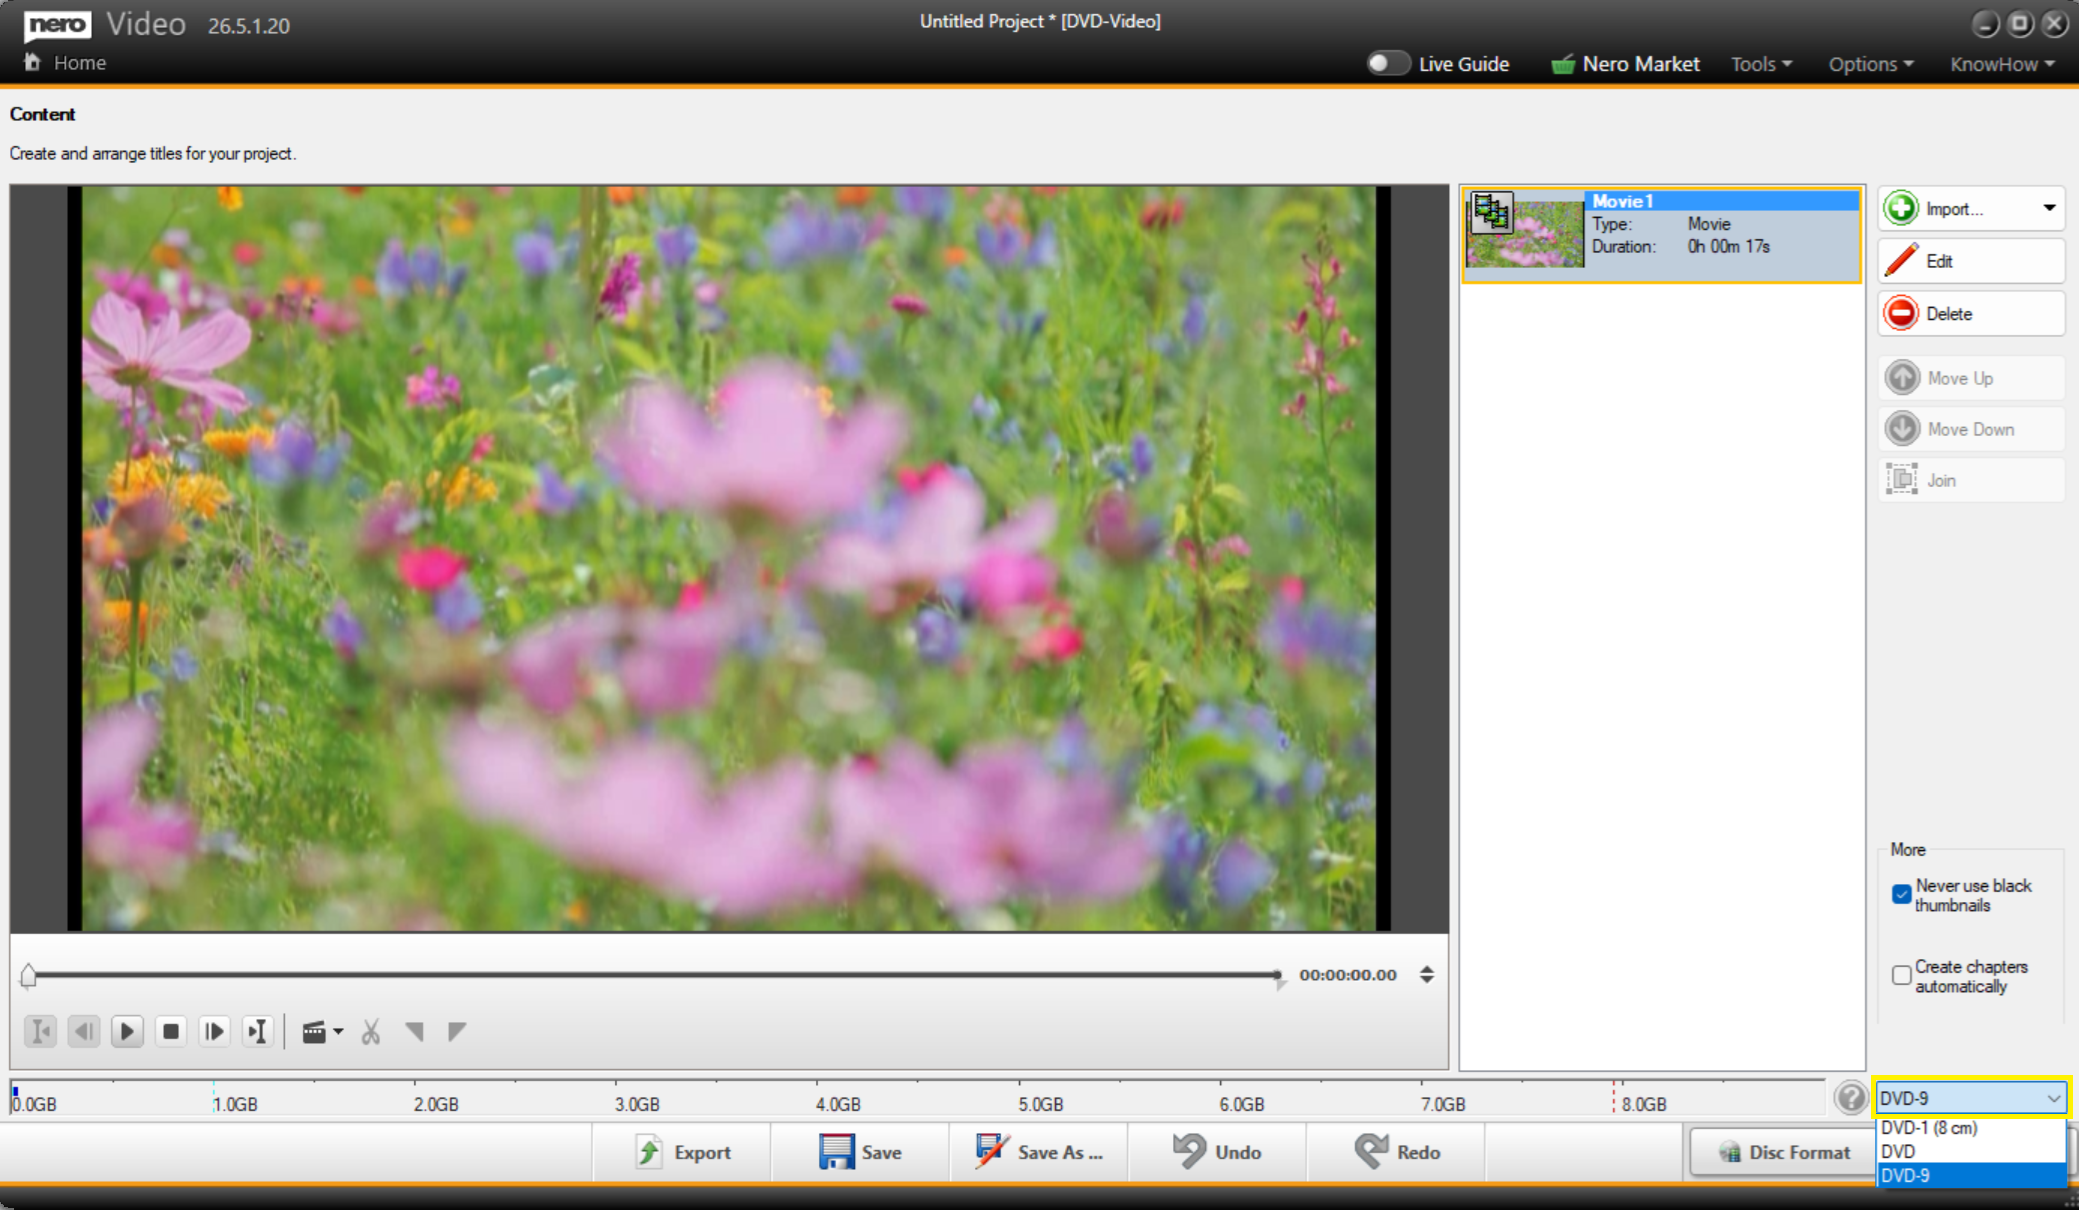Viewport: 2079px width, 1210px height.
Task: Select DVD-1 (8 cm) from disc list
Action: click(x=1930, y=1128)
